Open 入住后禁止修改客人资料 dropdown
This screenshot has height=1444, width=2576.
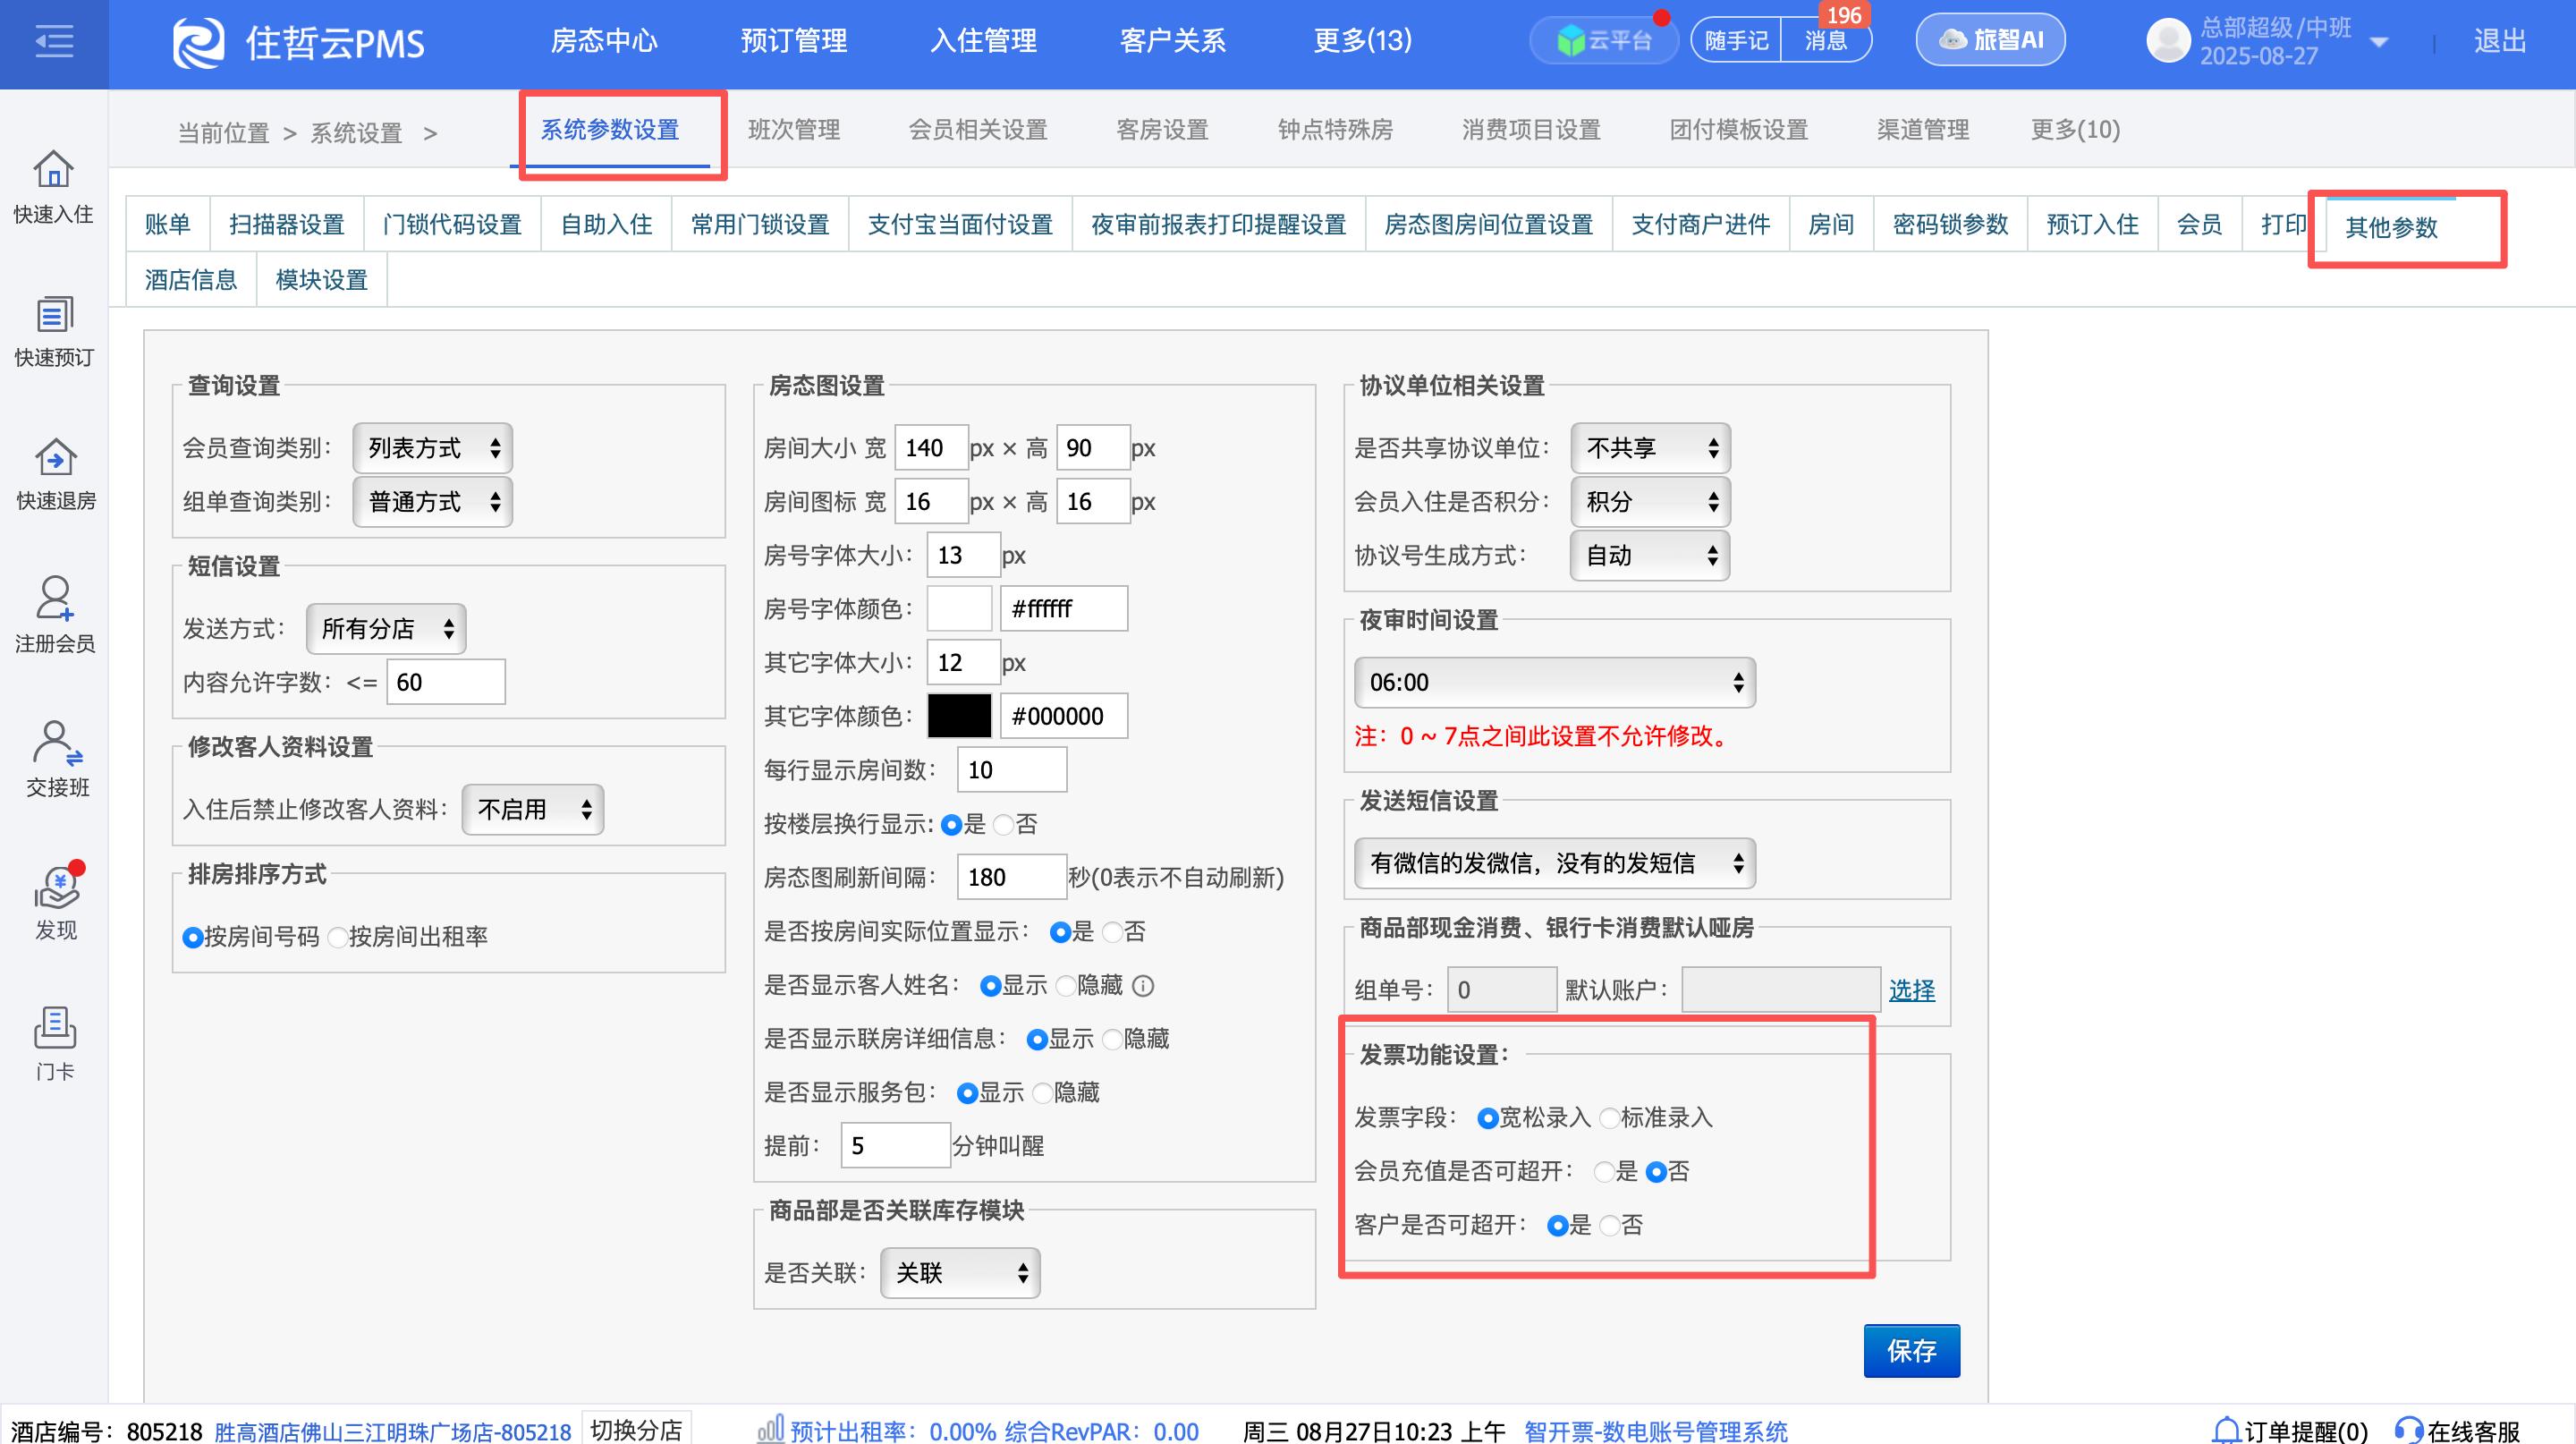point(532,810)
